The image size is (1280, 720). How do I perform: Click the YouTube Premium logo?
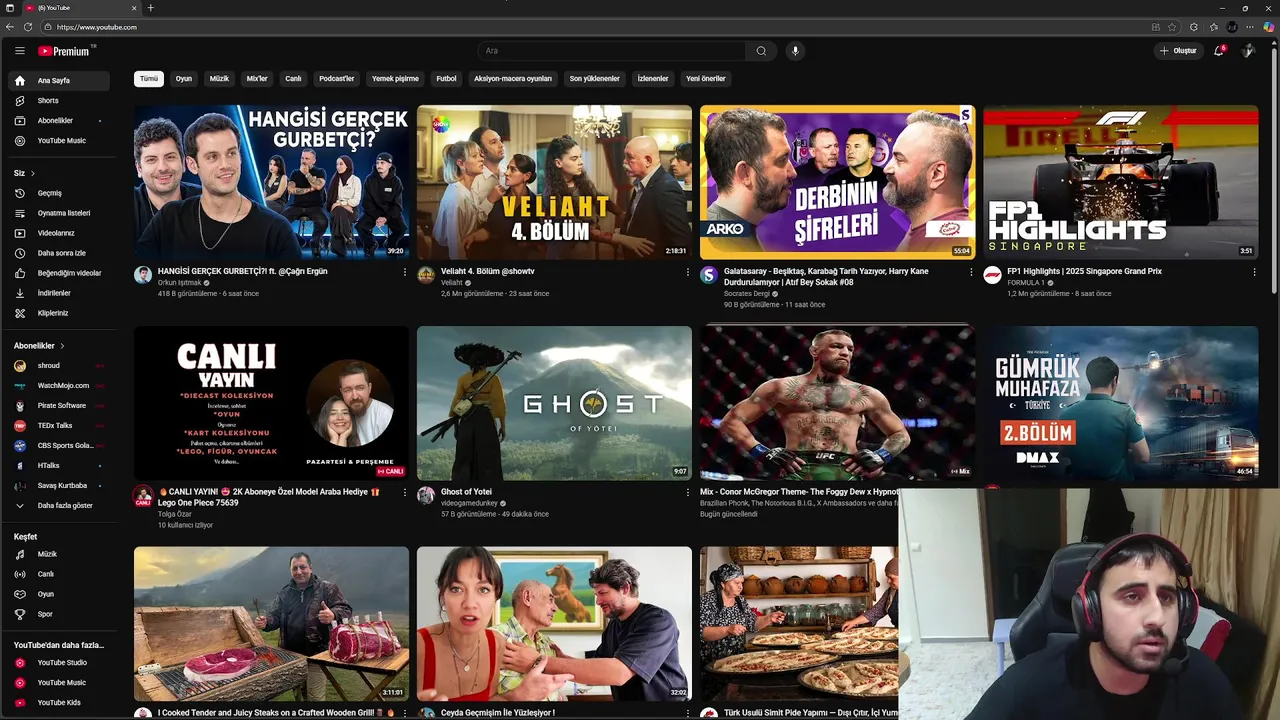[x=66, y=51]
